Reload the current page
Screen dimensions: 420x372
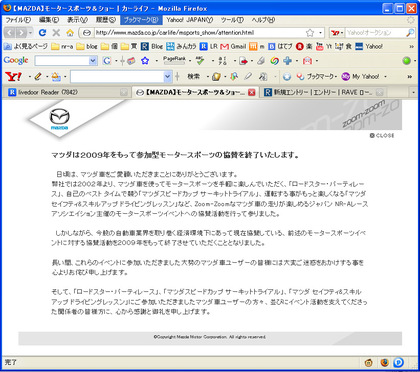pos(42,33)
